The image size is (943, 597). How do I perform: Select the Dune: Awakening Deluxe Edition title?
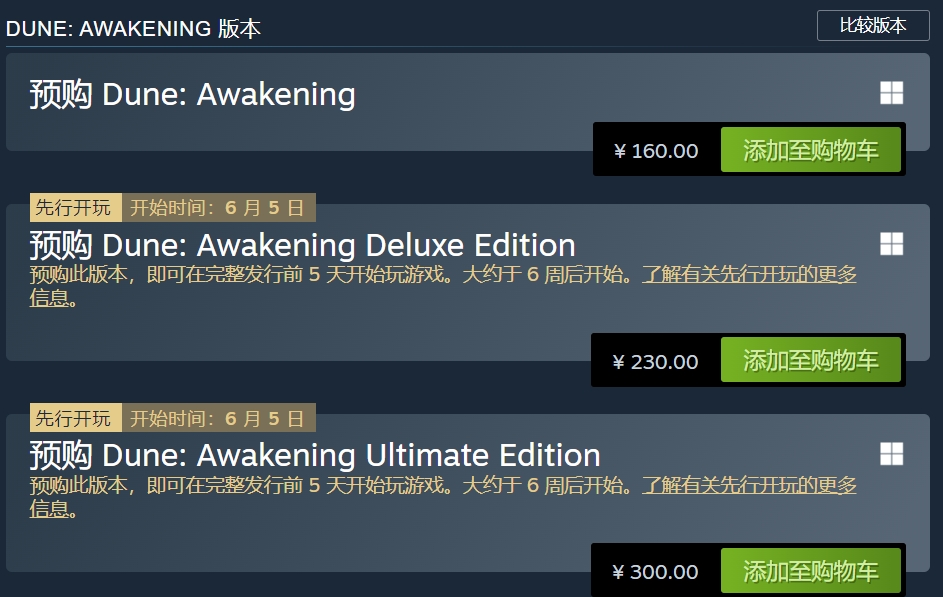click(302, 245)
